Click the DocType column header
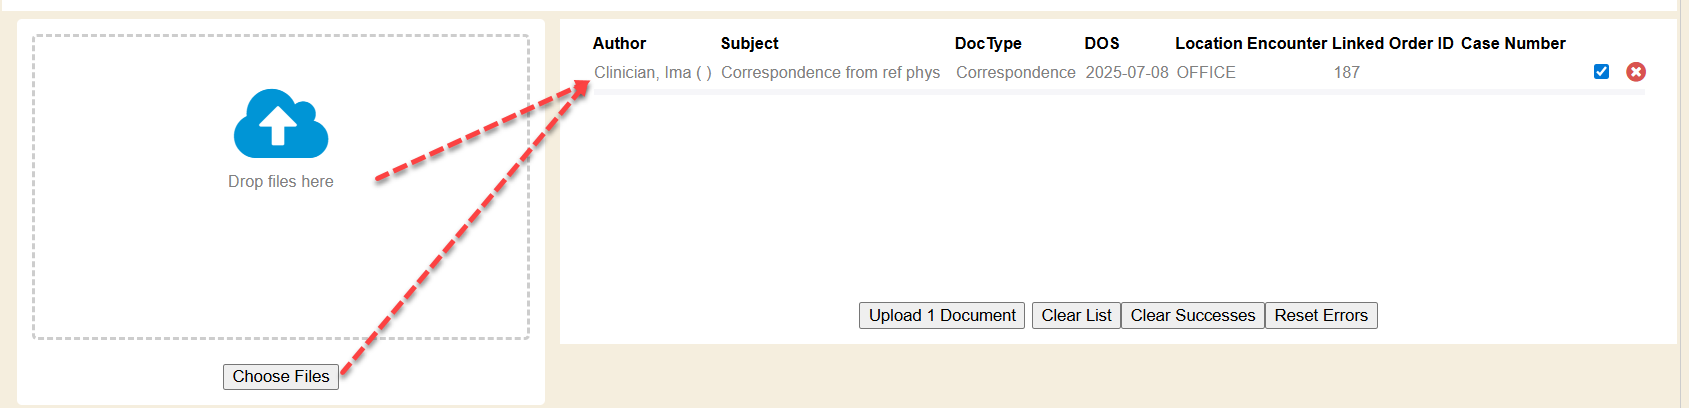Image resolution: width=1689 pixels, height=408 pixels. point(988,44)
